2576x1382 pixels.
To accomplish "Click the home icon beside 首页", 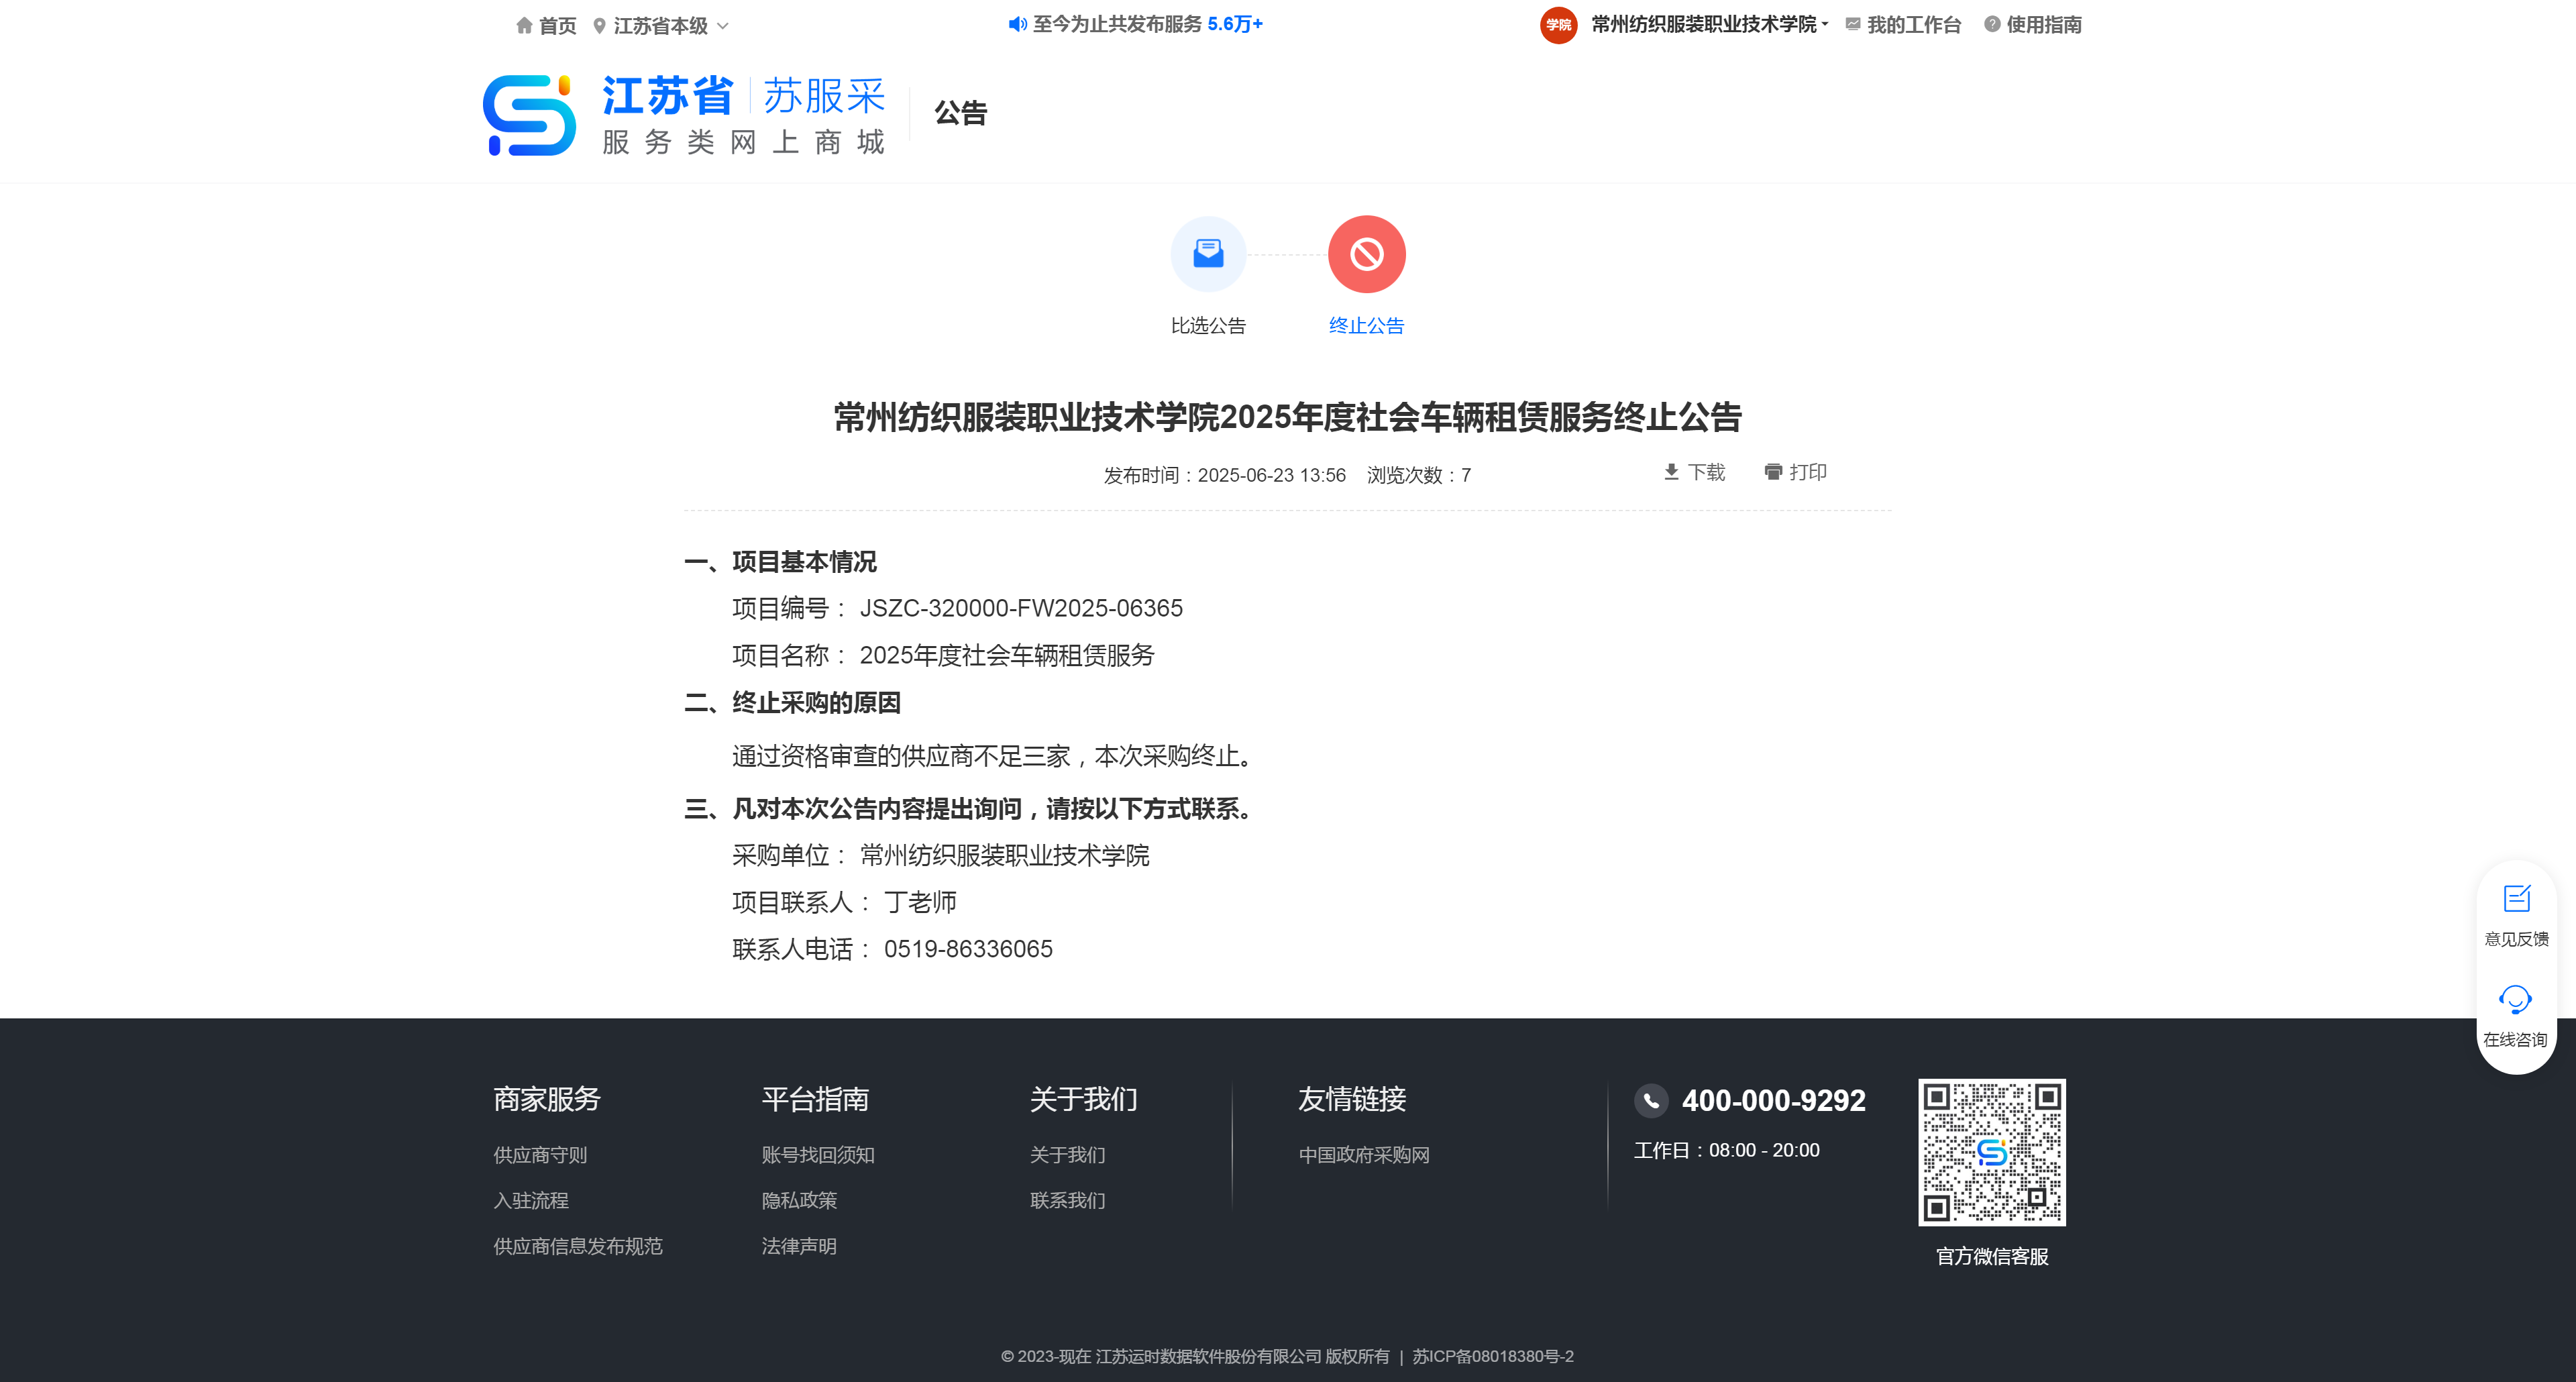I will (x=524, y=25).
